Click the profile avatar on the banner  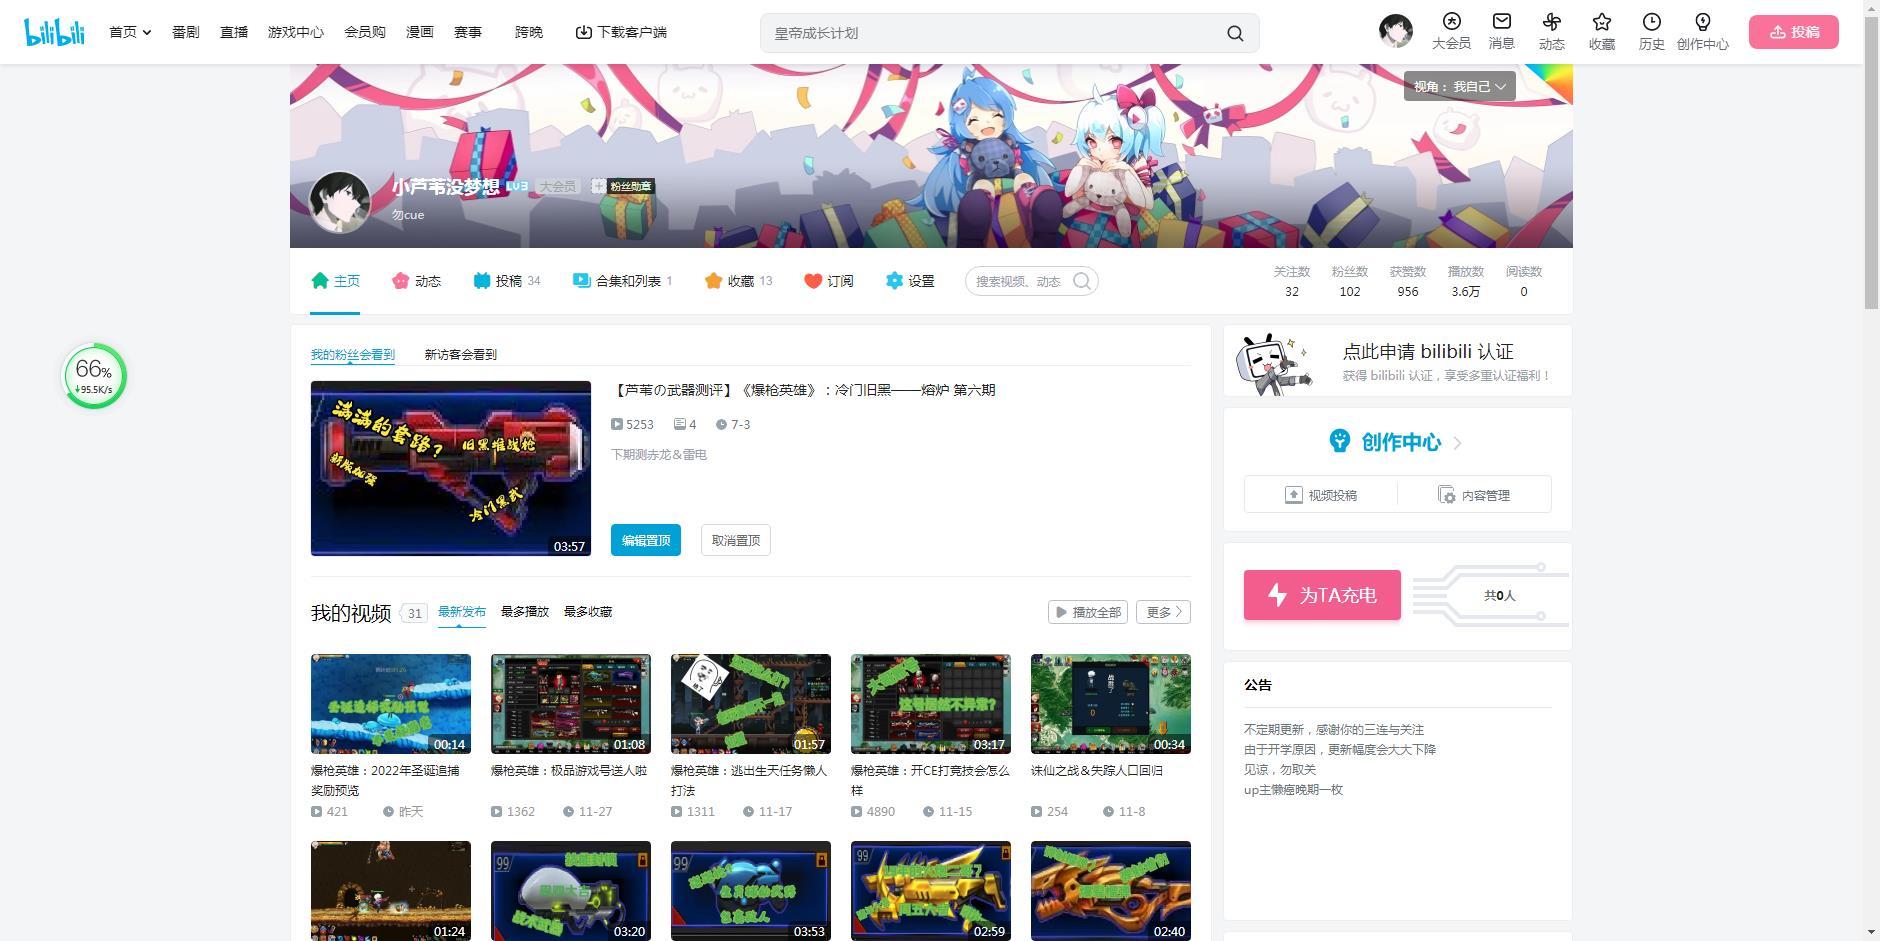(340, 202)
